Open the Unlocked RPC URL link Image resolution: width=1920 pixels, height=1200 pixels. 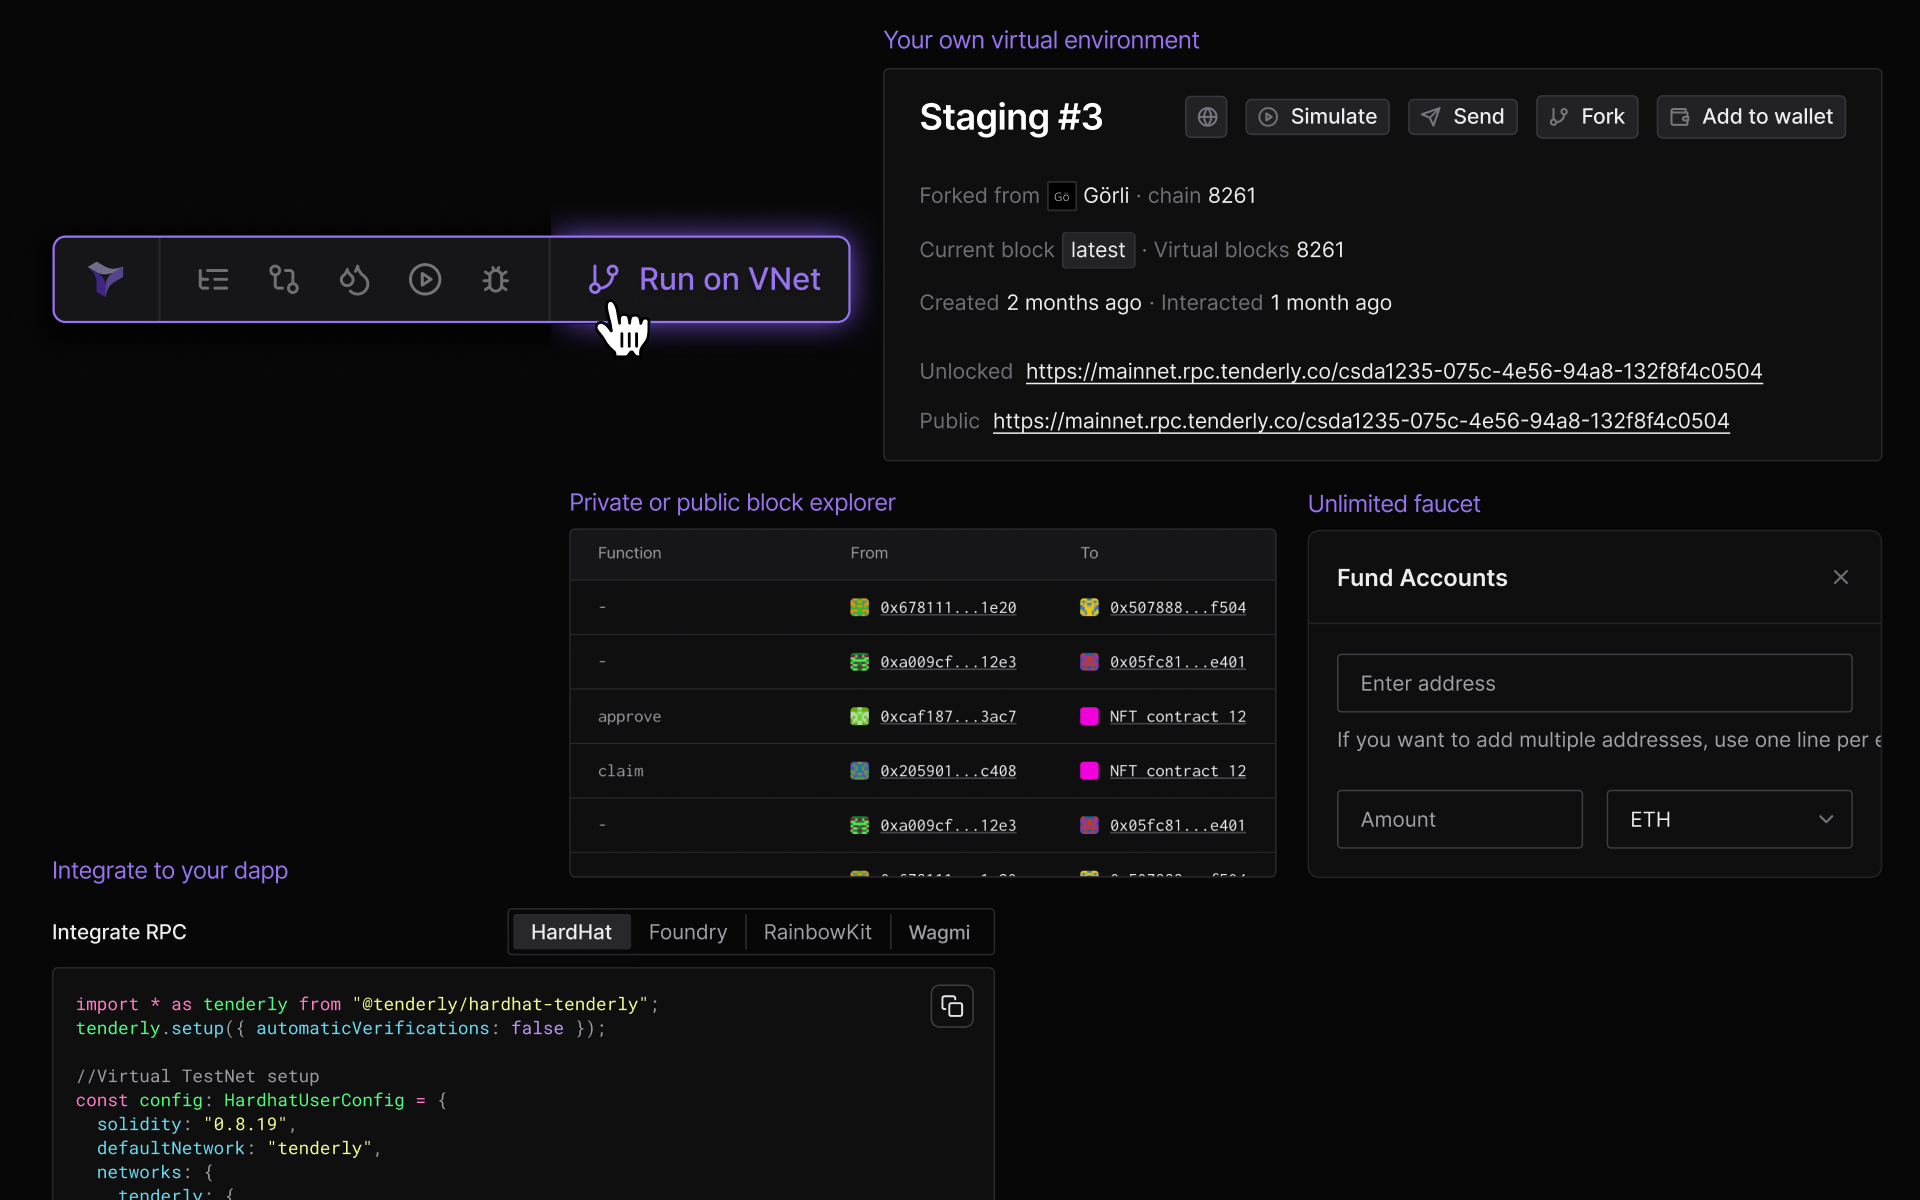pyautogui.click(x=1393, y=371)
